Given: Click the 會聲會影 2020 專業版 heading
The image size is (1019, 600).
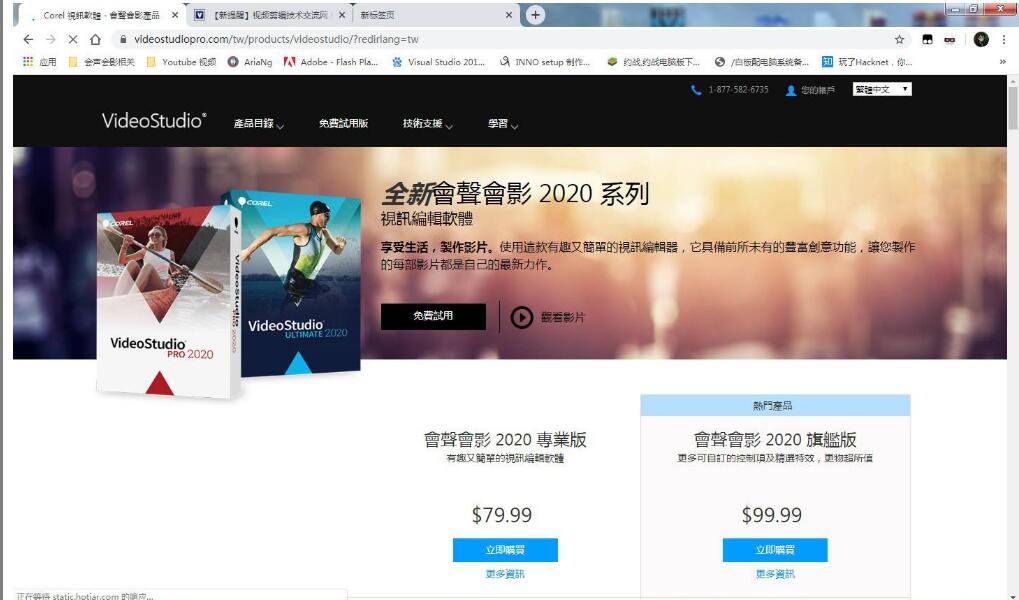Looking at the screenshot, I should (x=505, y=440).
